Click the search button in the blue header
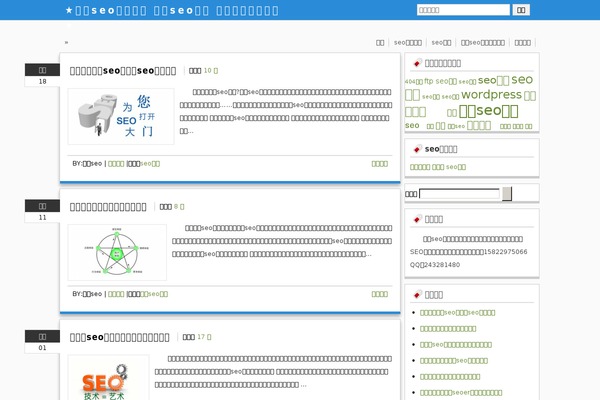Screen dimensions: 600x400 tap(521, 10)
